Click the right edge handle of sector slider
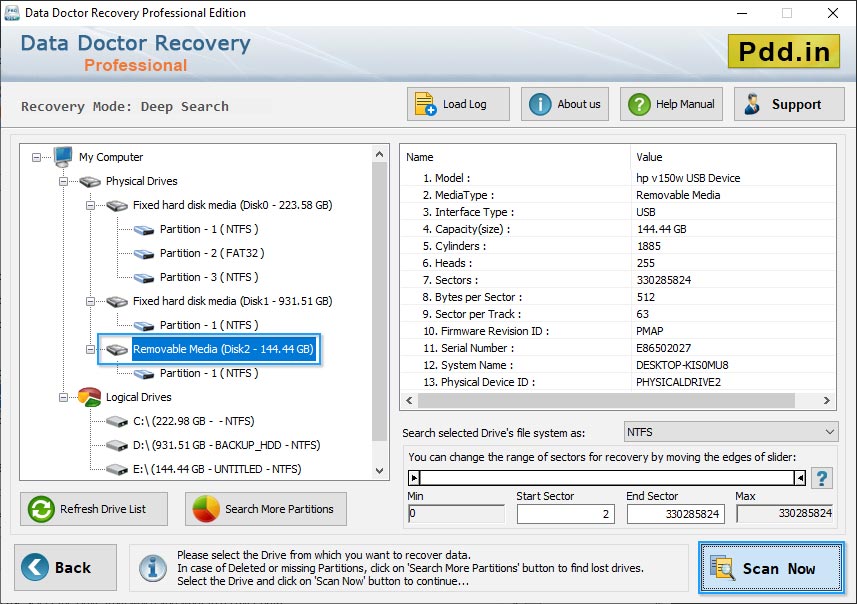The width and height of the screenshot is (857, 604). 800,478
